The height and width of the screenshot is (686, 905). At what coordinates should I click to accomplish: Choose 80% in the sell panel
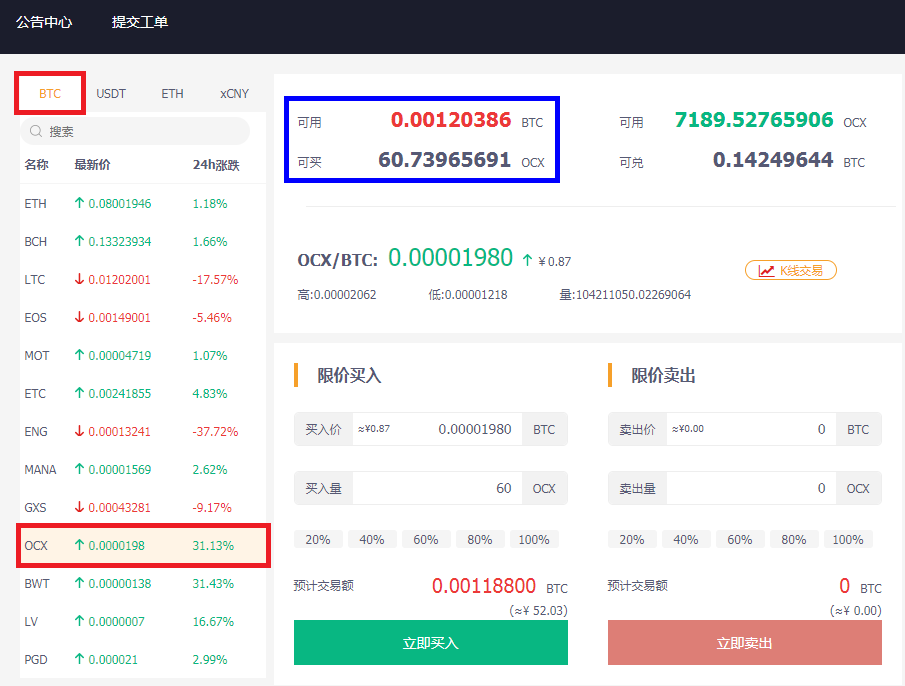pyautogui.click(x=794, y=539)
